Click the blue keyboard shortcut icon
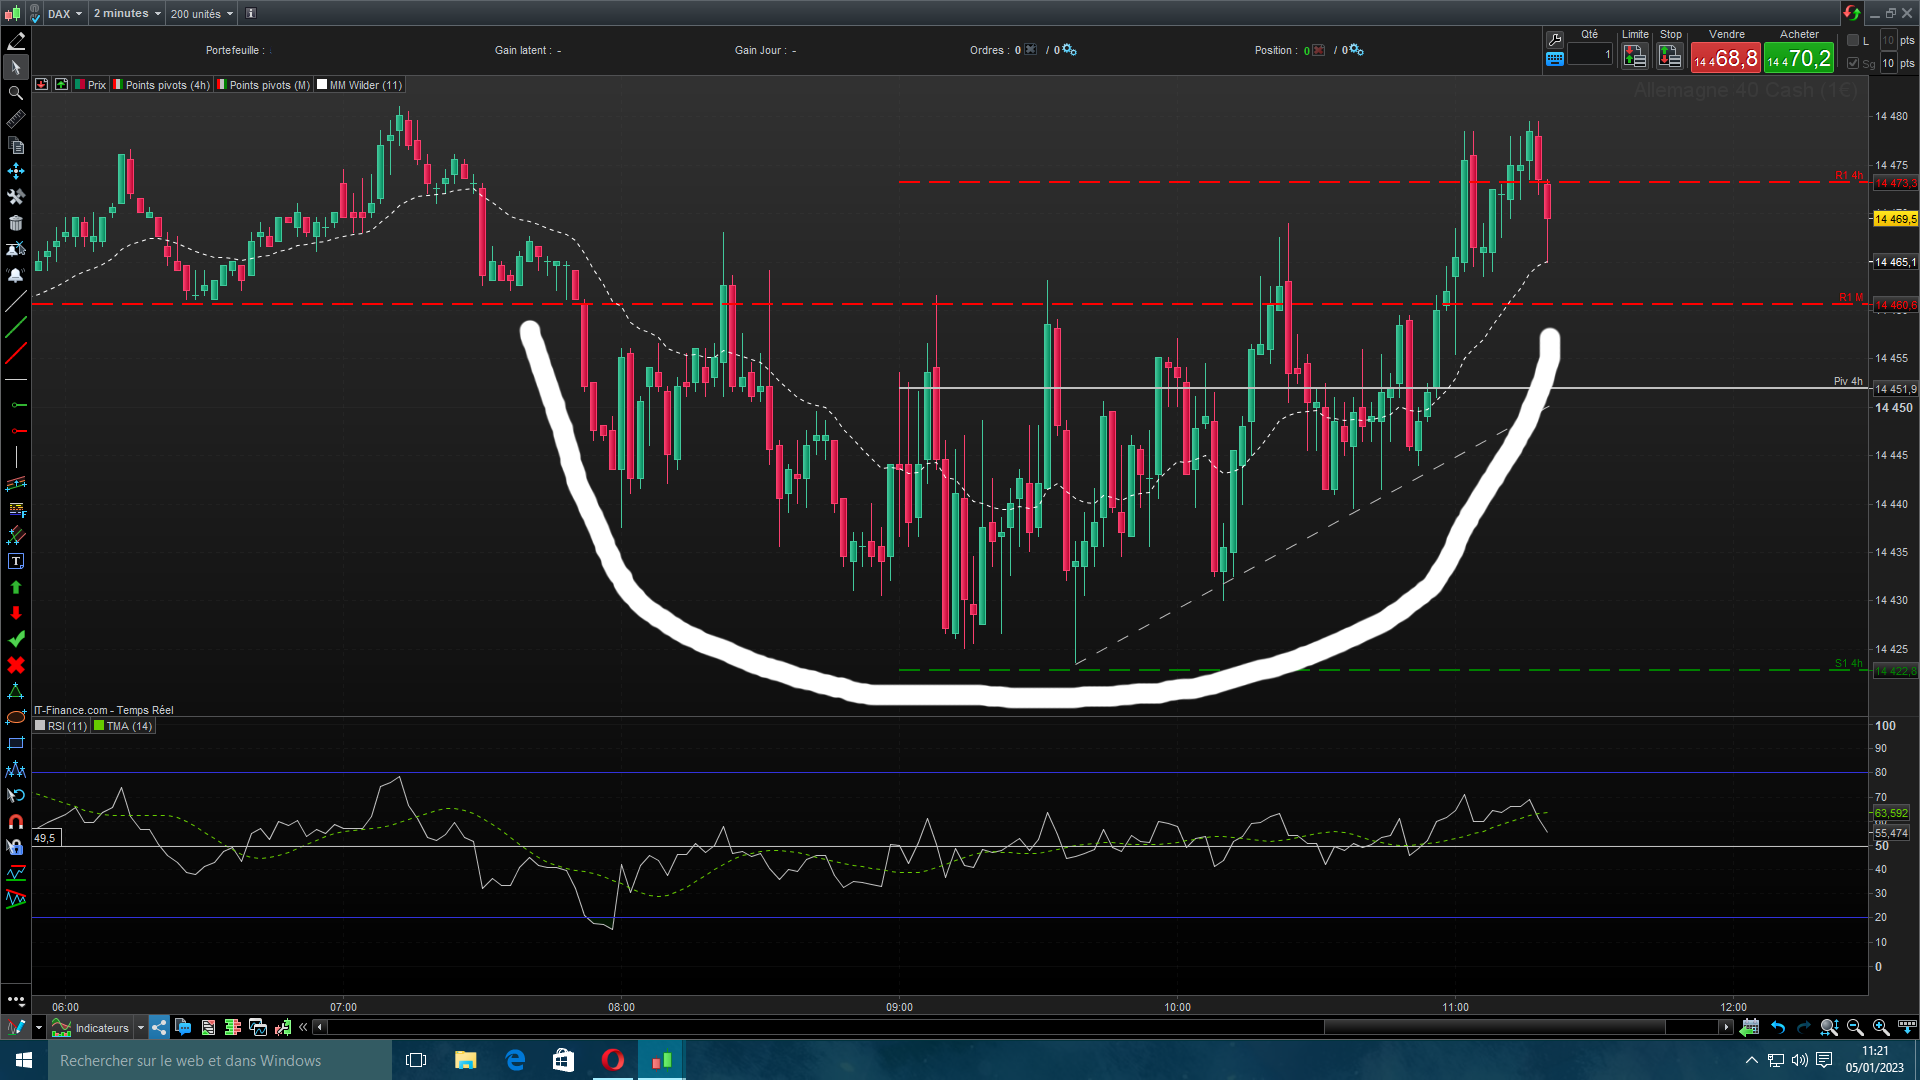Viewport: 1920px width, 1080px height. click(1555, 59)
